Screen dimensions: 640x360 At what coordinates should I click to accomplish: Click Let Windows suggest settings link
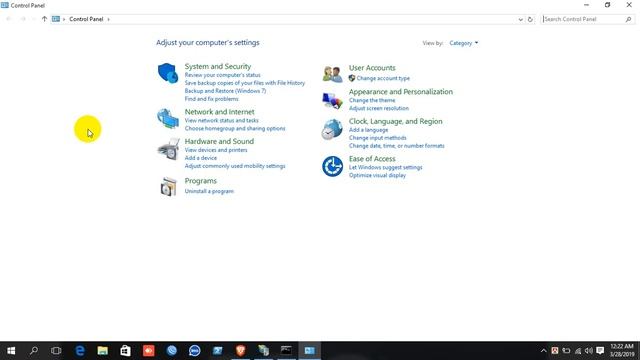point(385,167)
